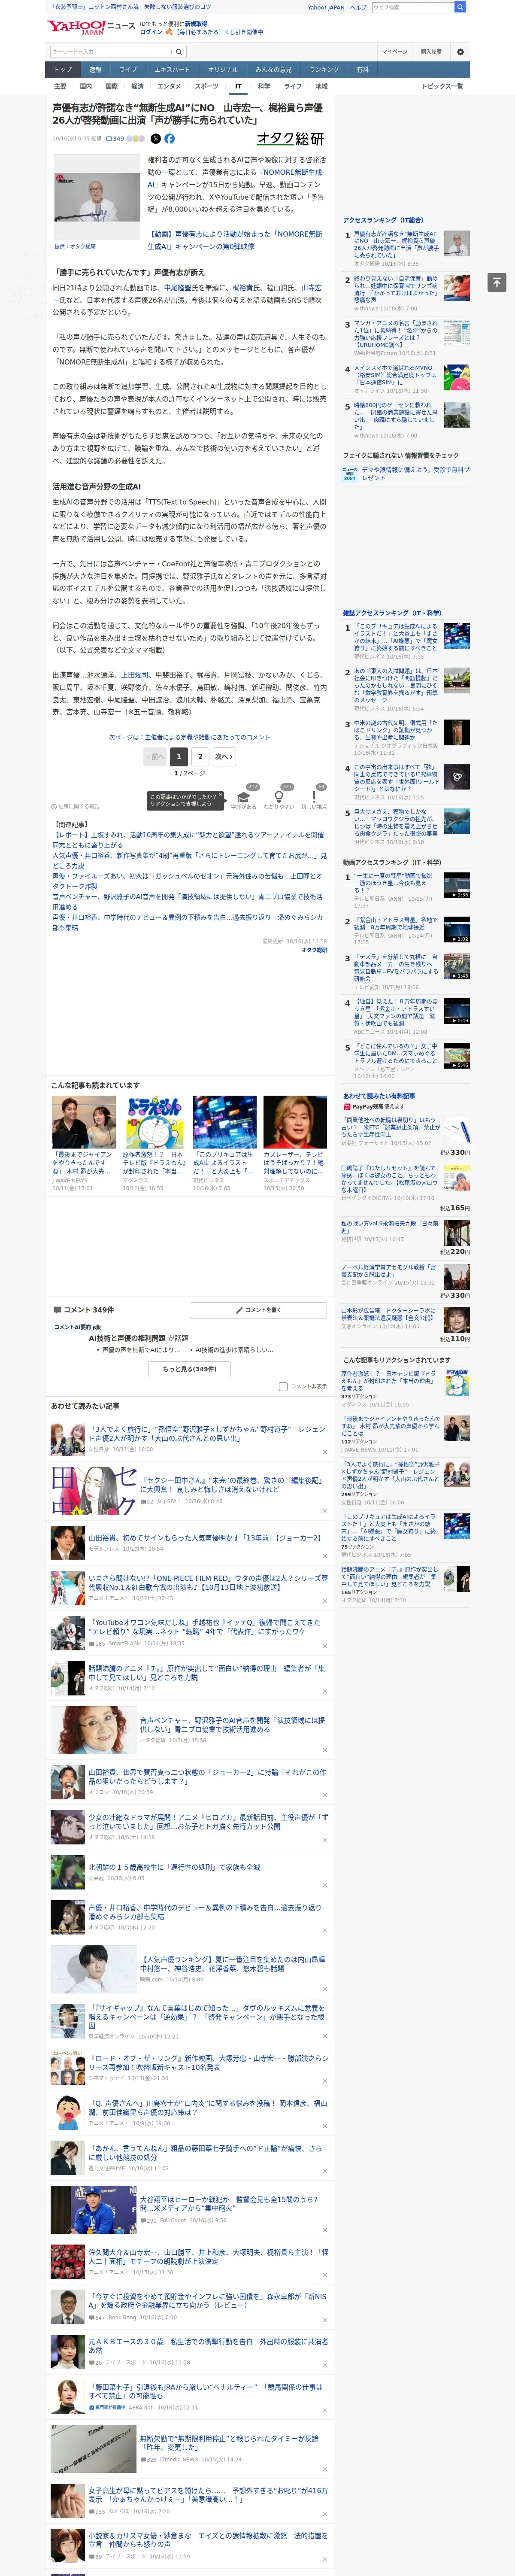This screenshot has width=515, height=2576.
Task: Open トピックス一覧 link
Action: point(442,87)
